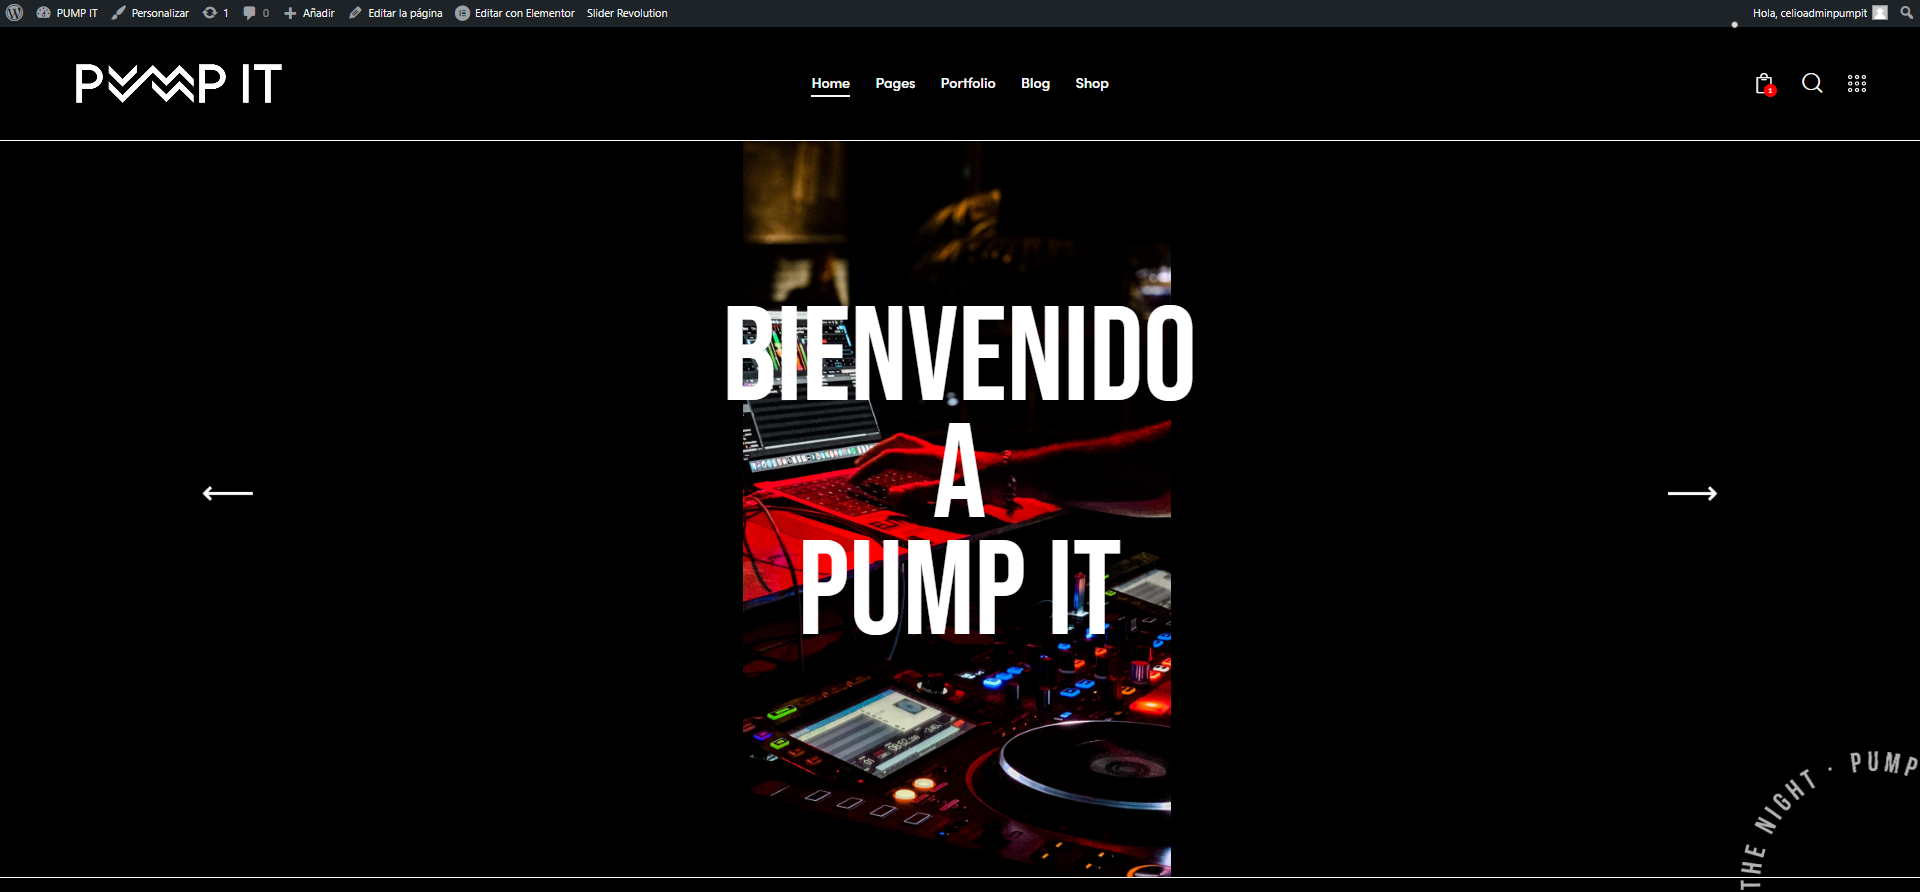Open Slider Revolution from admin bar
This screenshot has width=1920, height=892.
click(627, 13)
